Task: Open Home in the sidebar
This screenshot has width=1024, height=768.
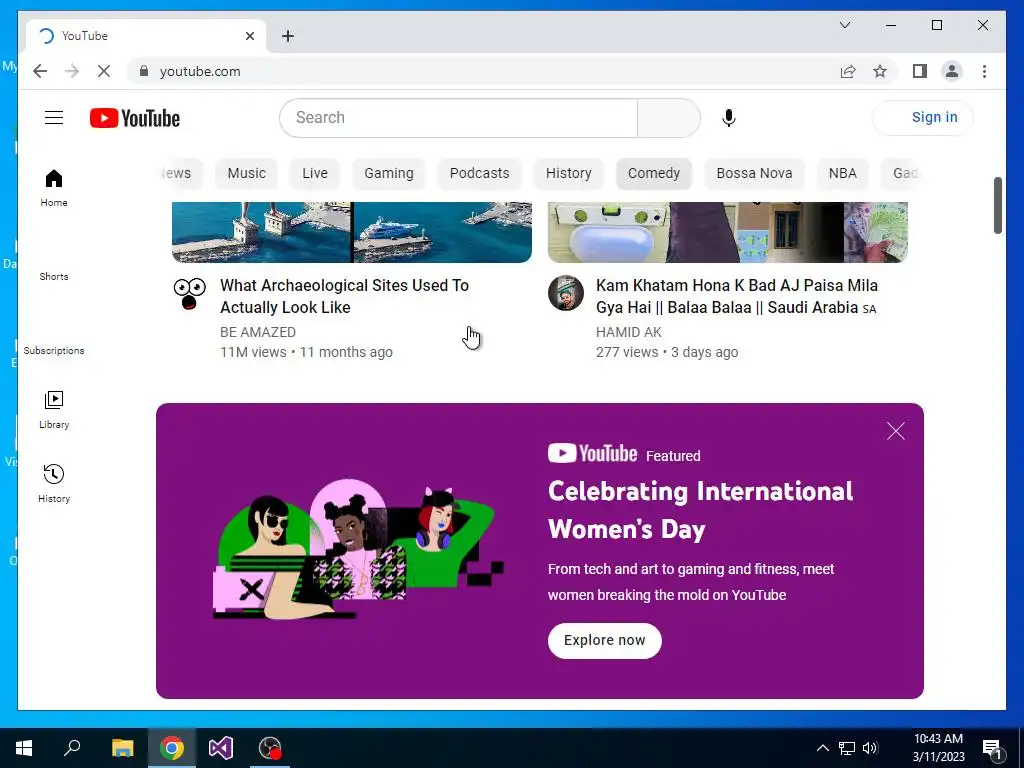Action: (54, 188)
